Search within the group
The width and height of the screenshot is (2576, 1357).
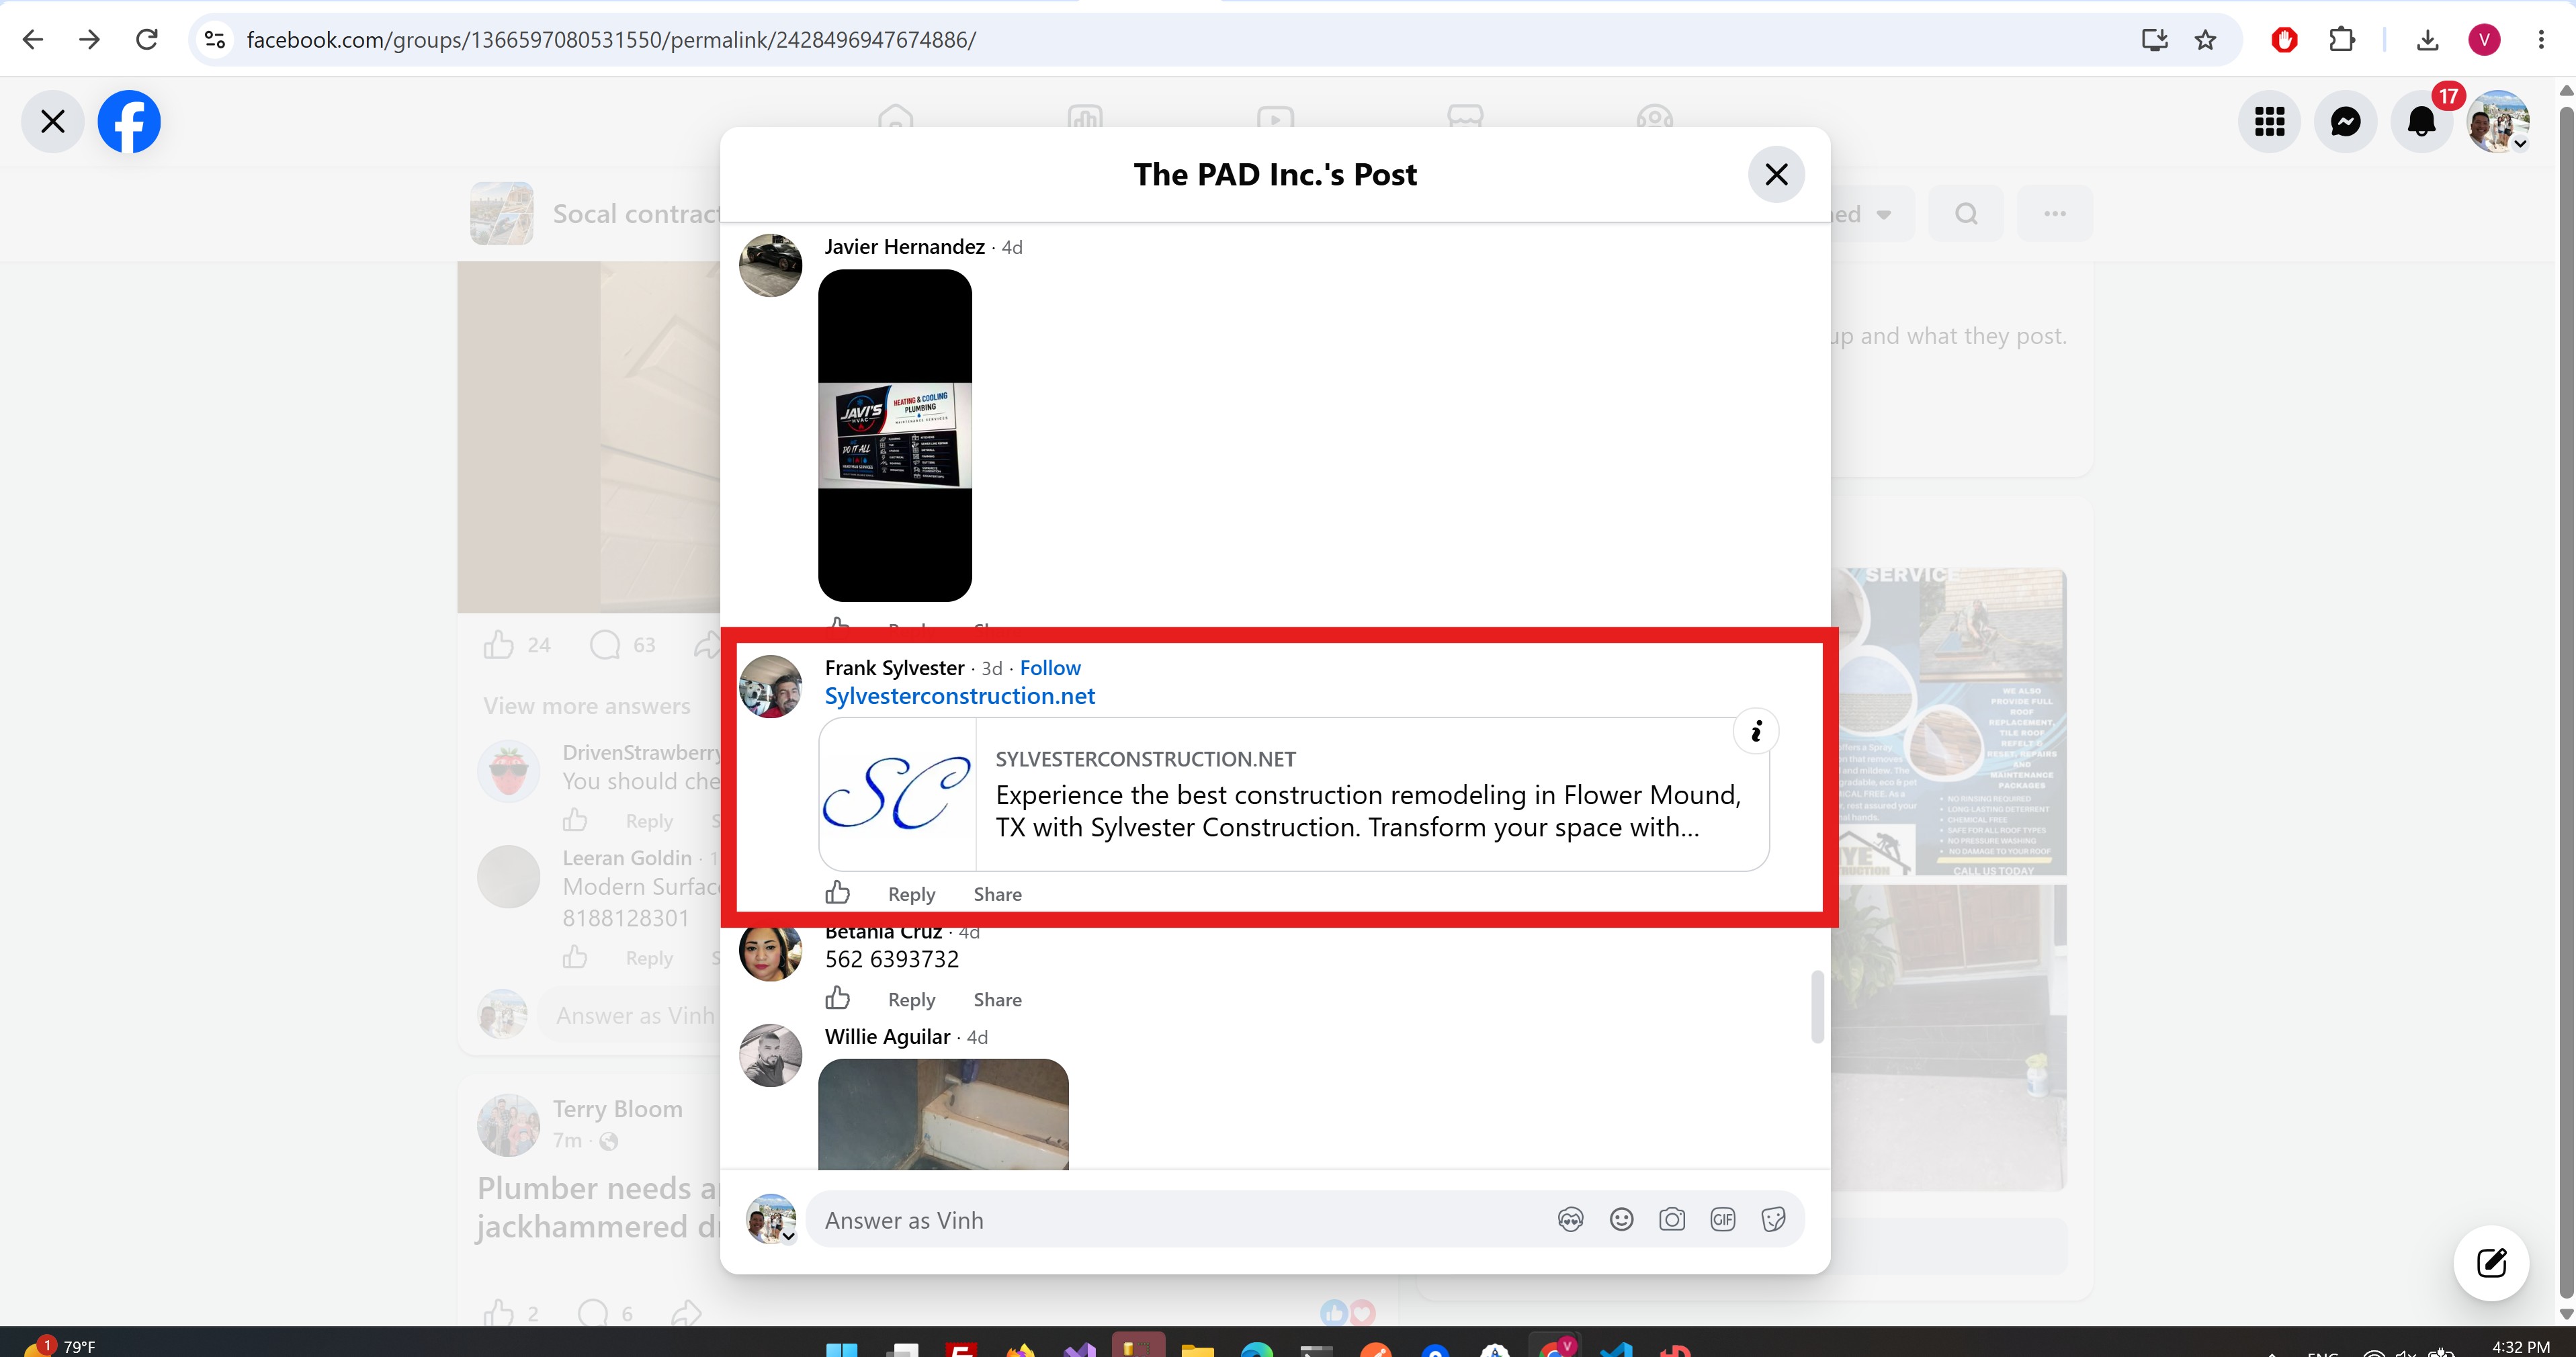(1966, 213)
